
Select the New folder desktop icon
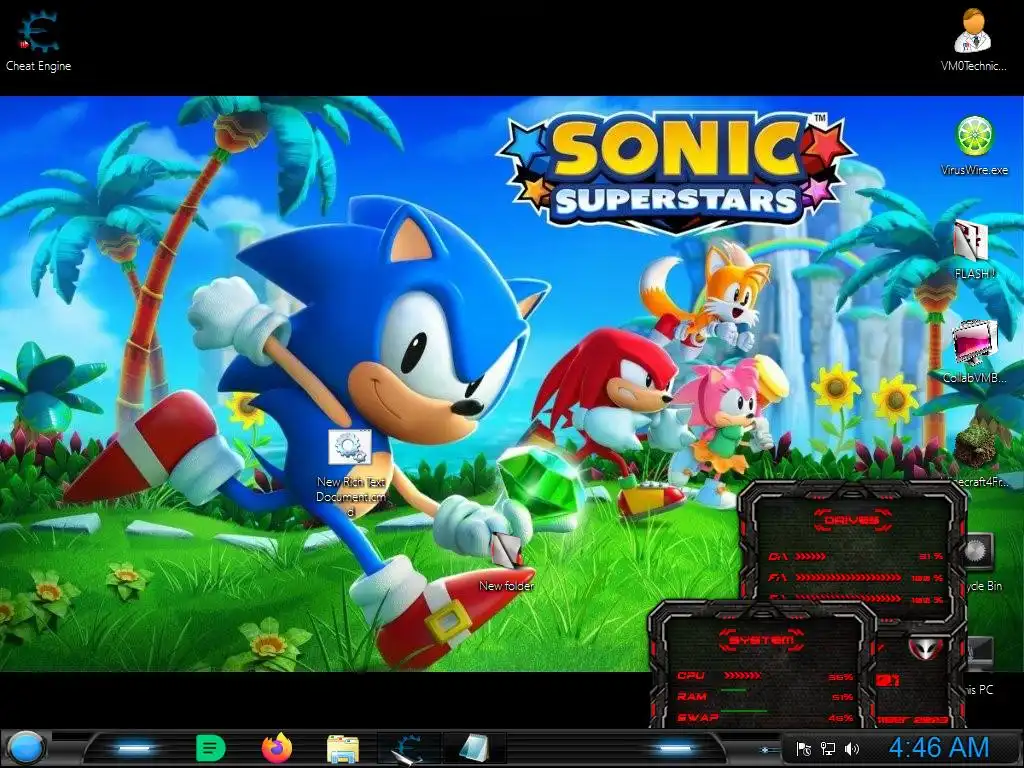point(506,562)
